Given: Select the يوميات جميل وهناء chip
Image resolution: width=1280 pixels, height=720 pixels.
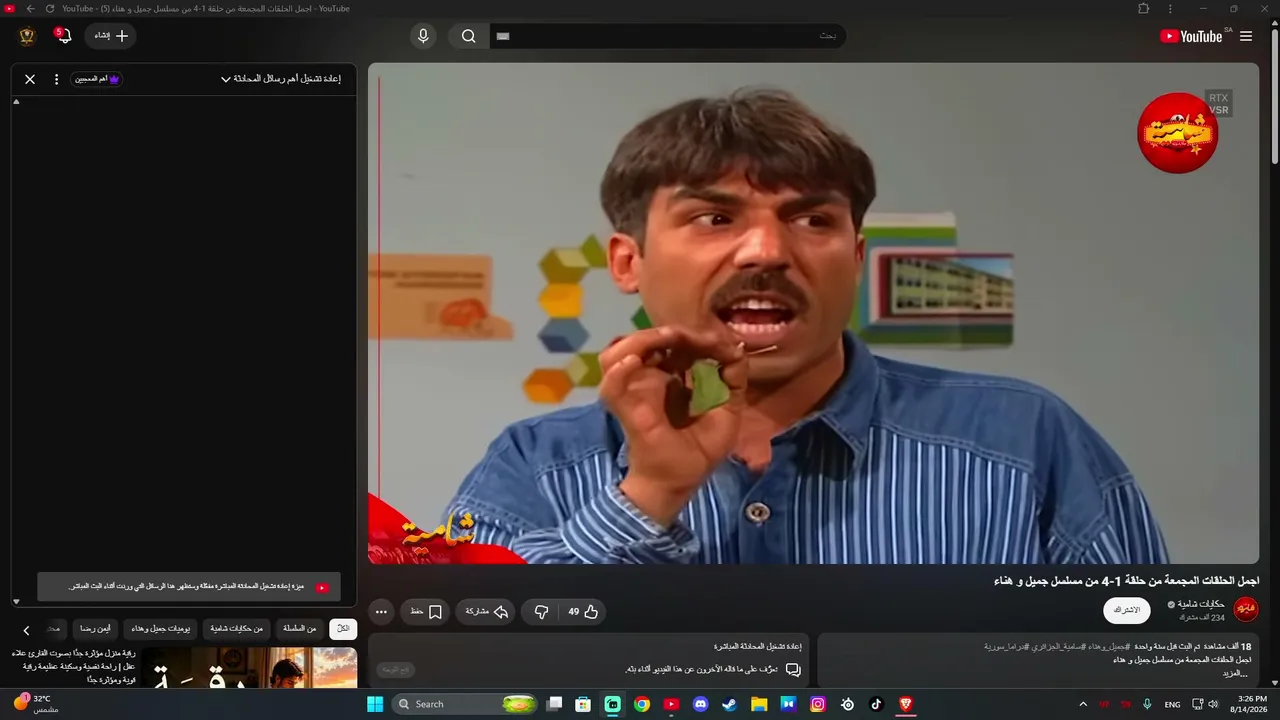Looking at the screenshot, I should coord(160,629).
